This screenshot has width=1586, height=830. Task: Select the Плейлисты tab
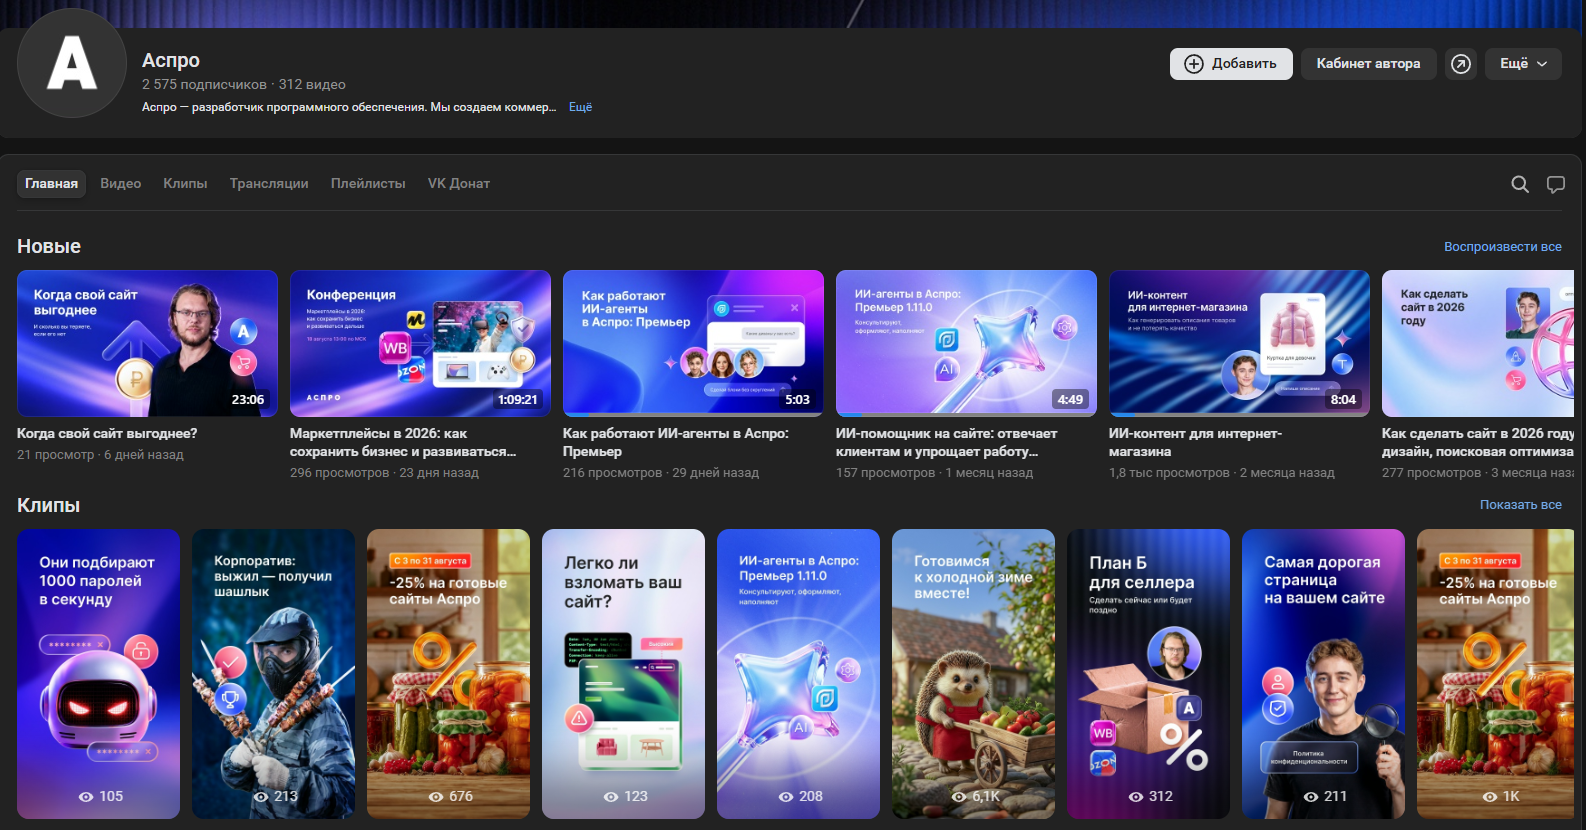(368, 184)
